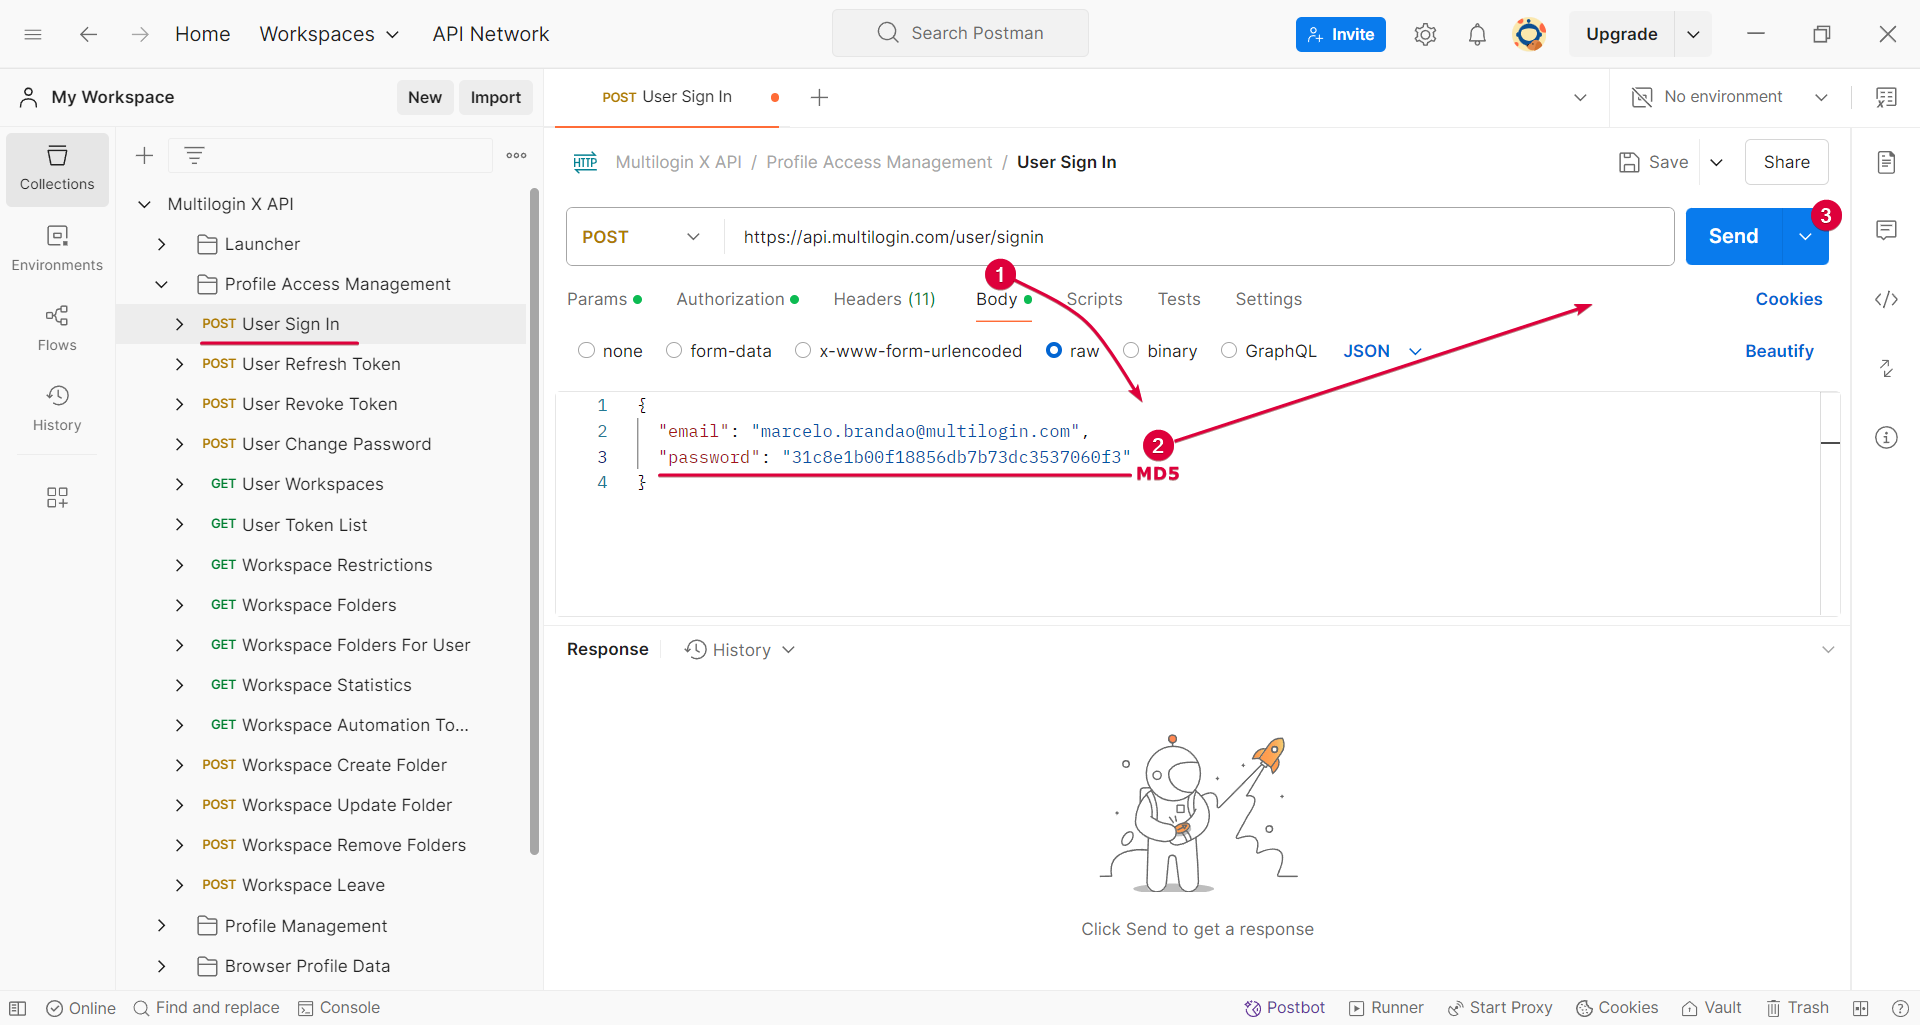The width and height of the screenshot is (1920, 1025).
Task: Open the Postbot assistant
Action: point(1284,1007)
